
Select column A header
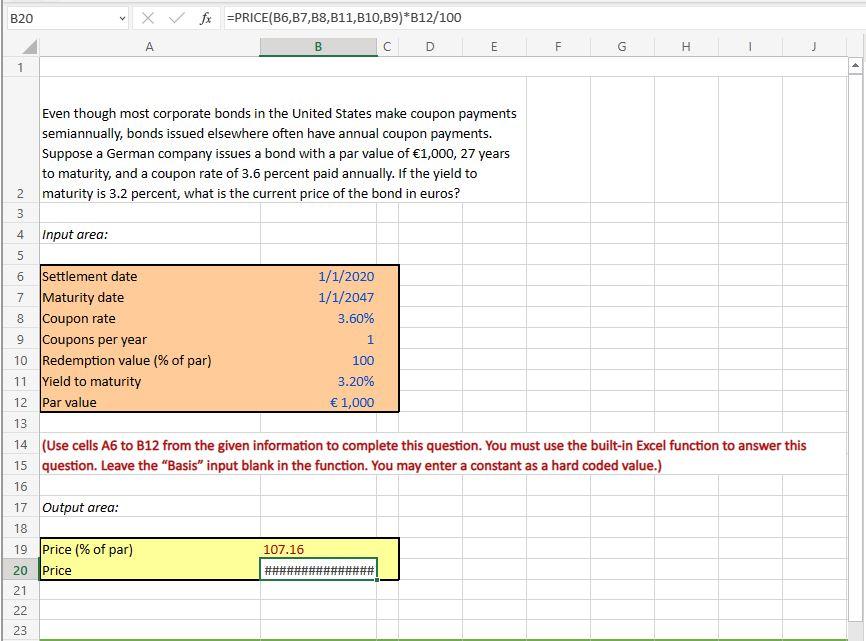[x=149, y=47]
